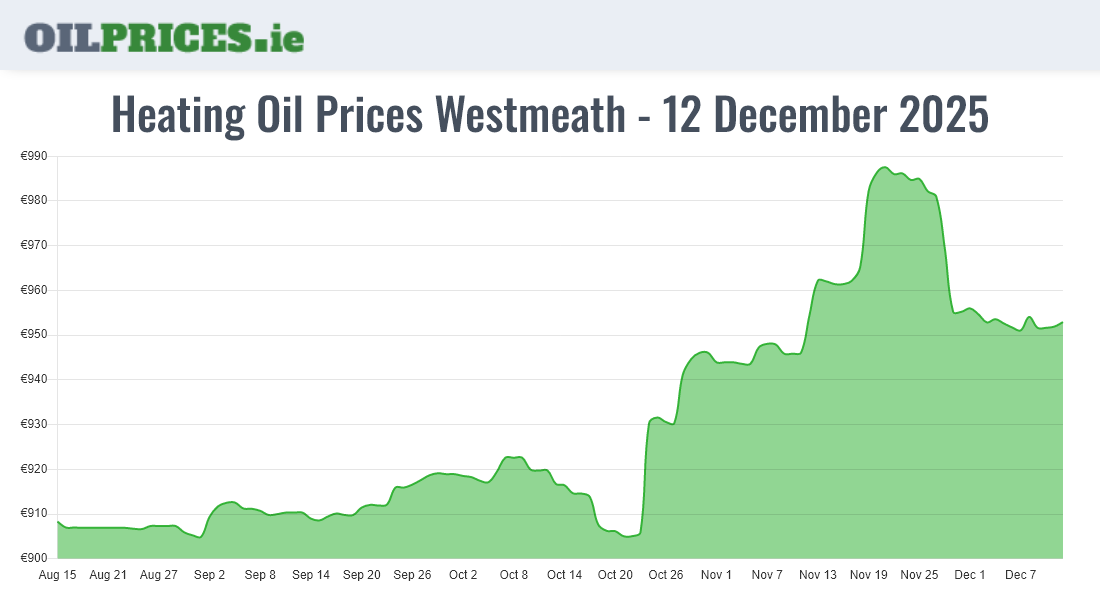1100x600 pixels.
Task: Click the Oct 8 x-axis label
Action: (x=514, y=575)
